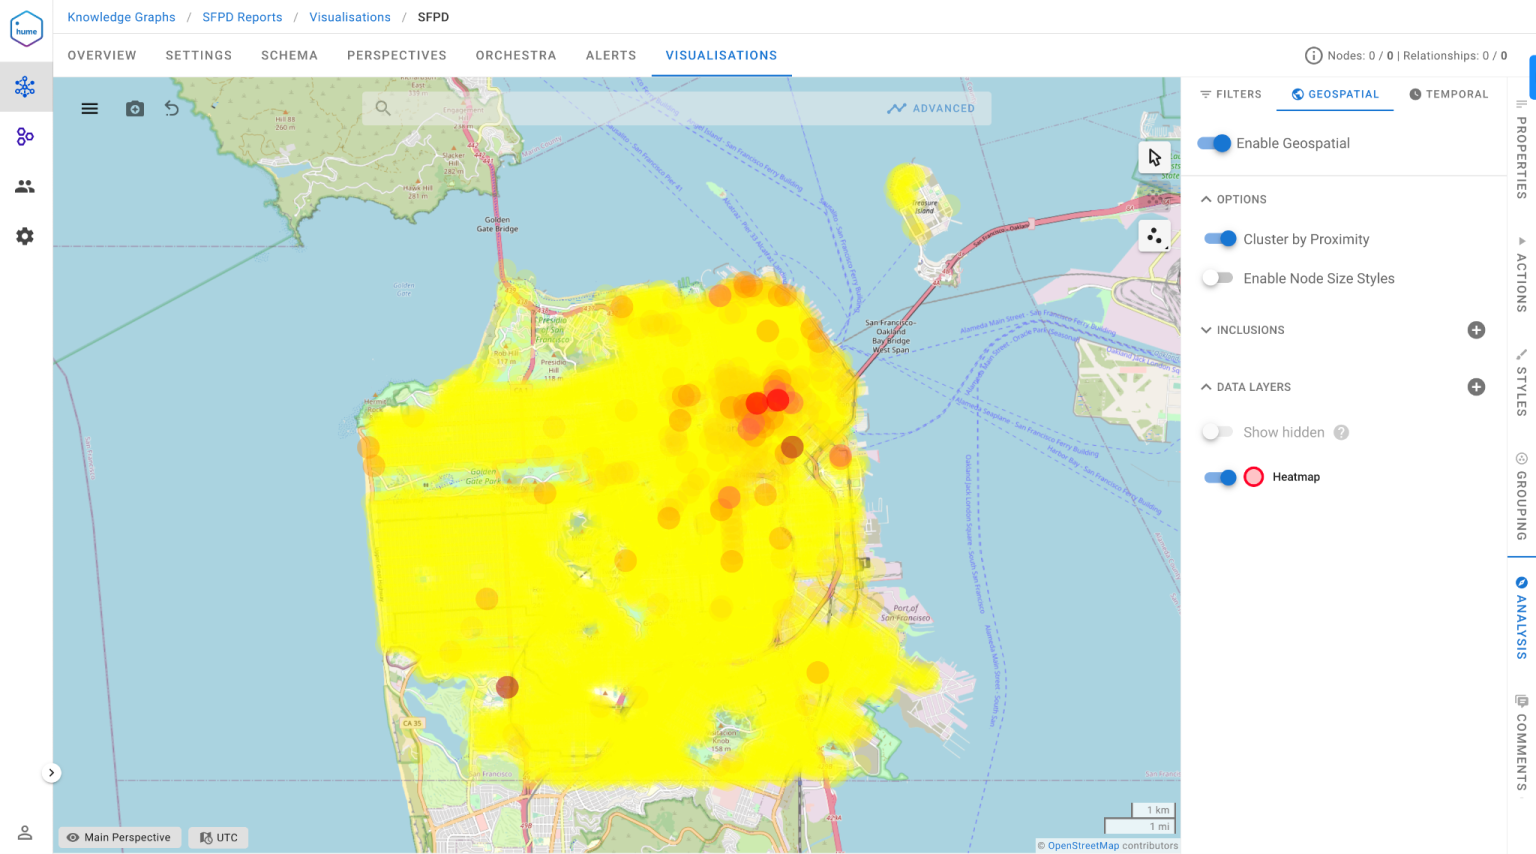
Task: Disable the Enable Geospatial toggle
Action: (1215, 143)
